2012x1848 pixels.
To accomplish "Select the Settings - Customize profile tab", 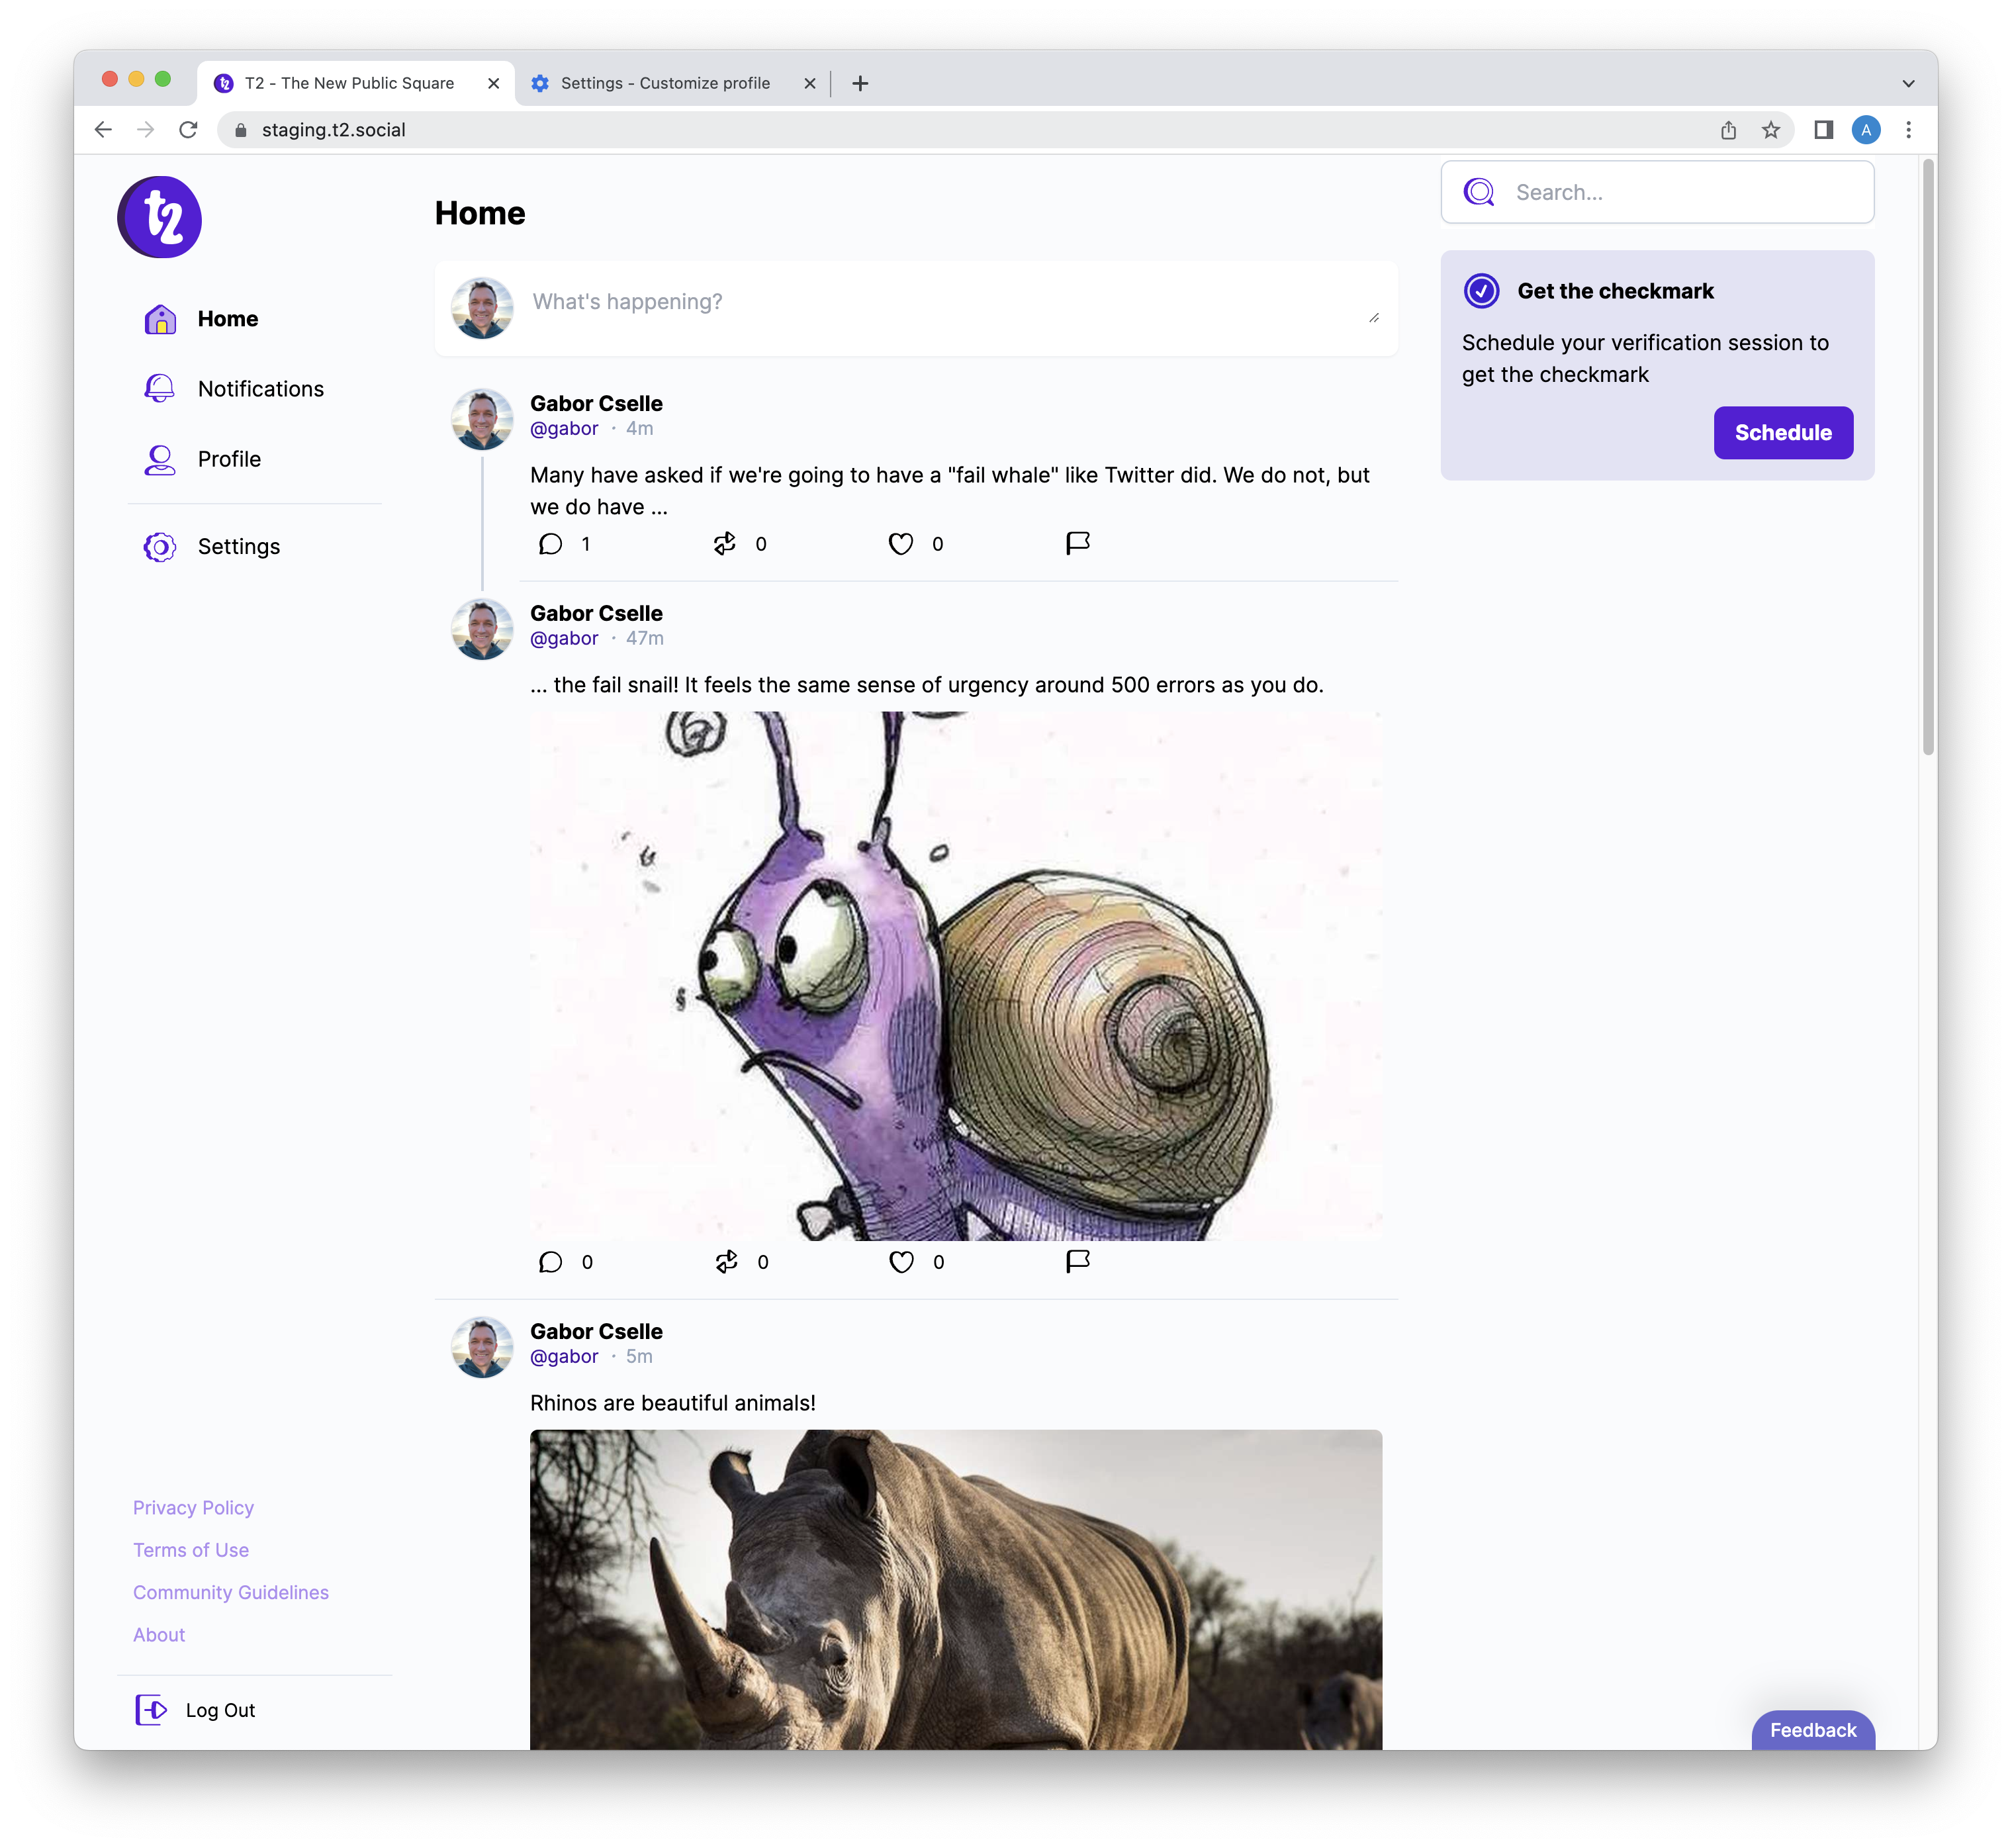I will [x=666, y=83].
